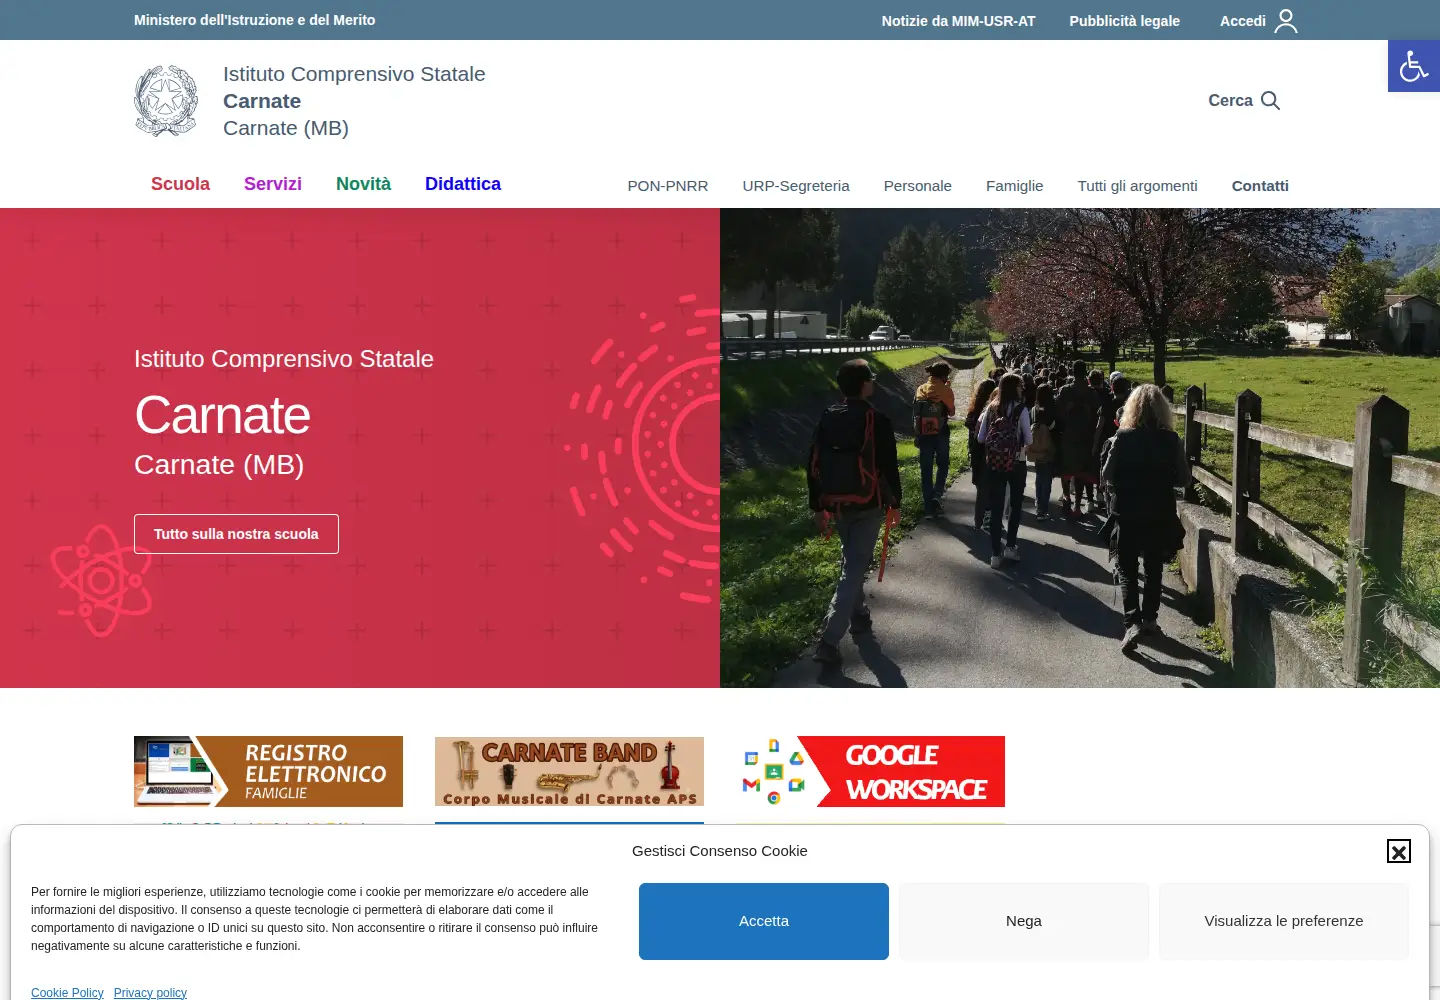This screenshot has height=1000, width=1440.
Task: Click Ministero dell'Istruzione e del Merito link
Action: (254, 20)
